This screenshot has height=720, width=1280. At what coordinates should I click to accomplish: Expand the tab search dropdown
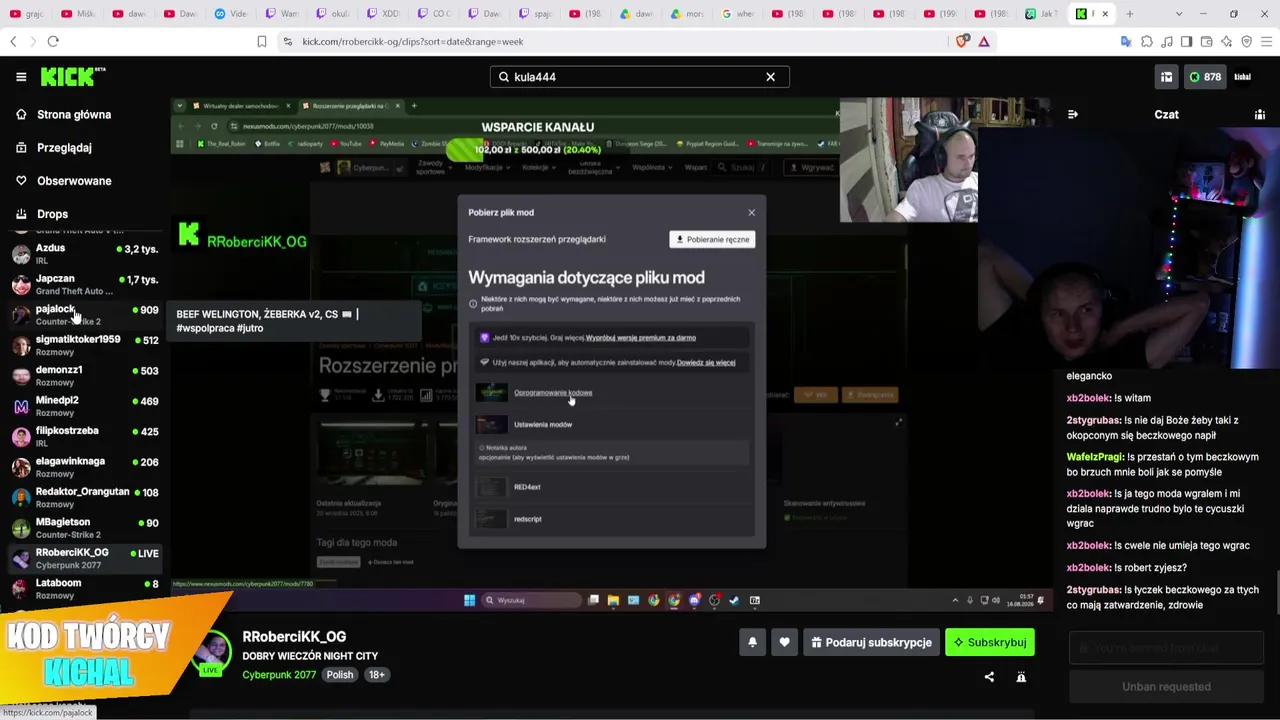(x=1179, y=14)
